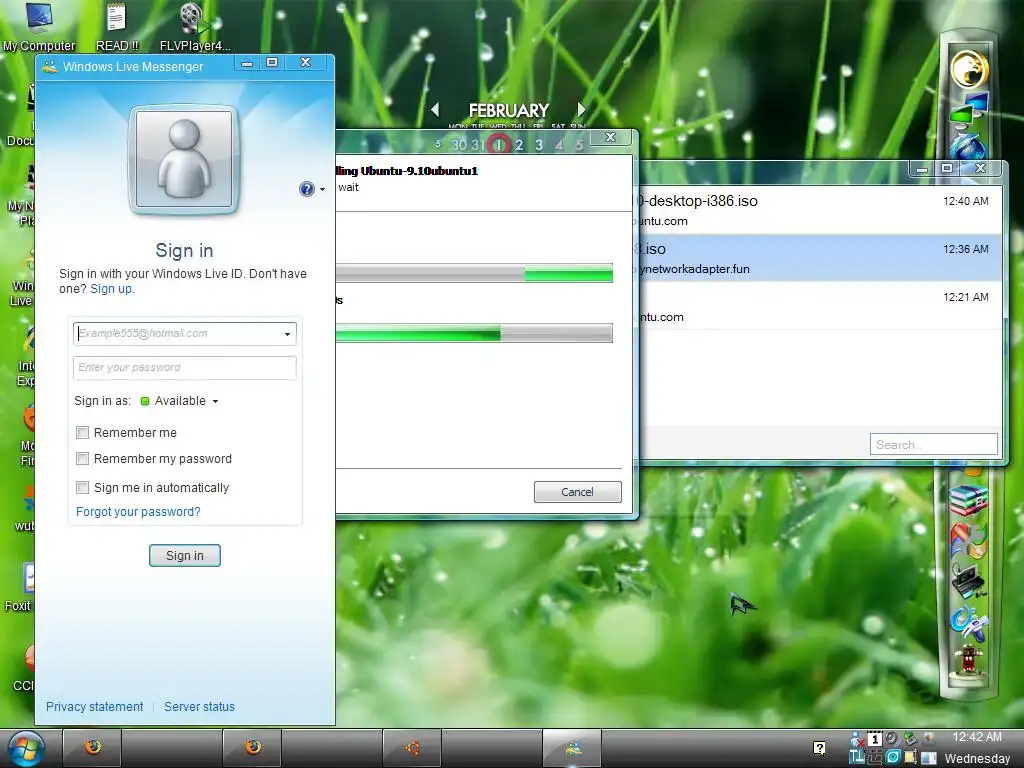Click the upper installer progress bar
This screenshot has width=1024, height=768.
click(x=474, y=272)
